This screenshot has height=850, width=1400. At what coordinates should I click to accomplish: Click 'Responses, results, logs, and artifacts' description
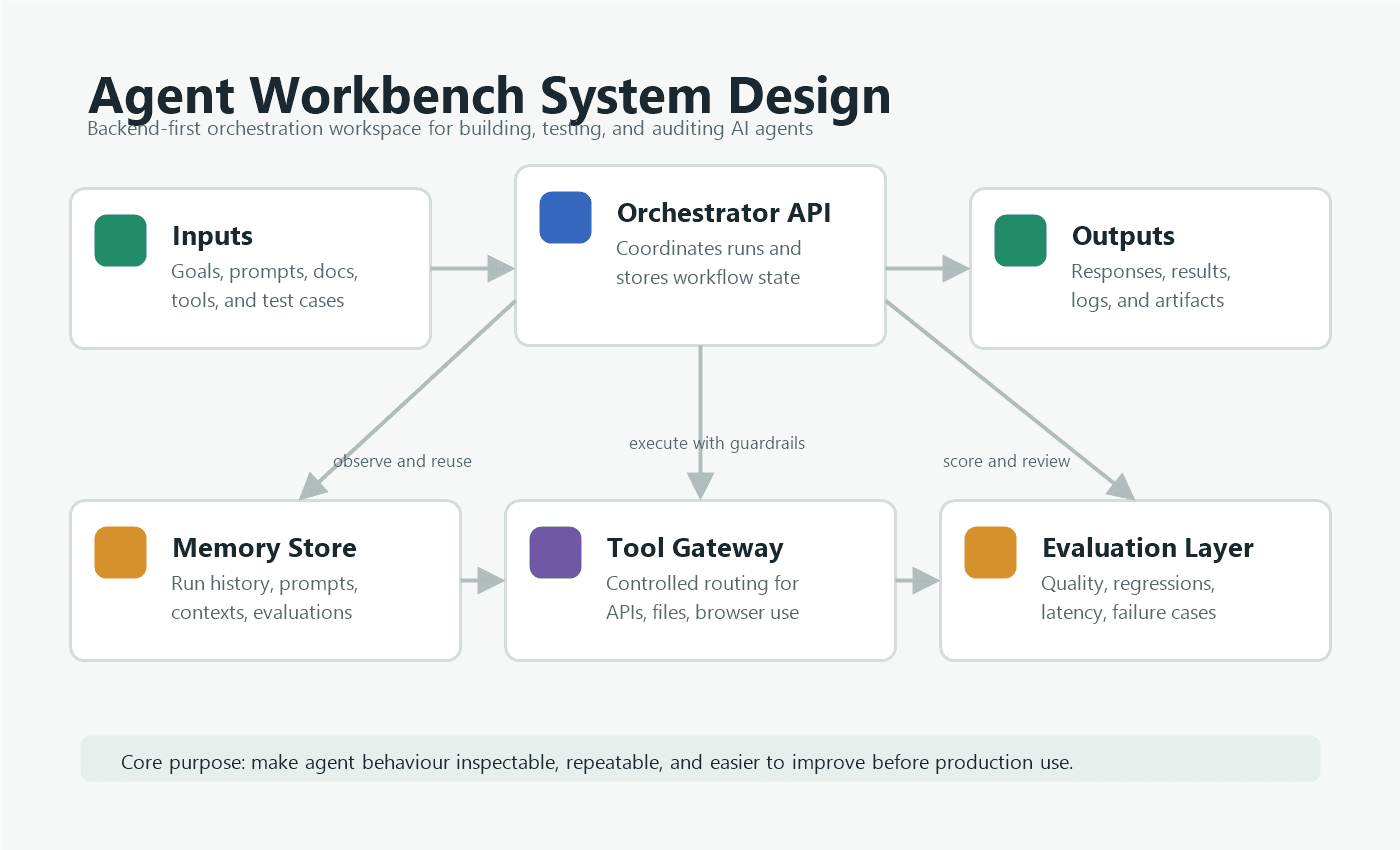point(1151,286)
